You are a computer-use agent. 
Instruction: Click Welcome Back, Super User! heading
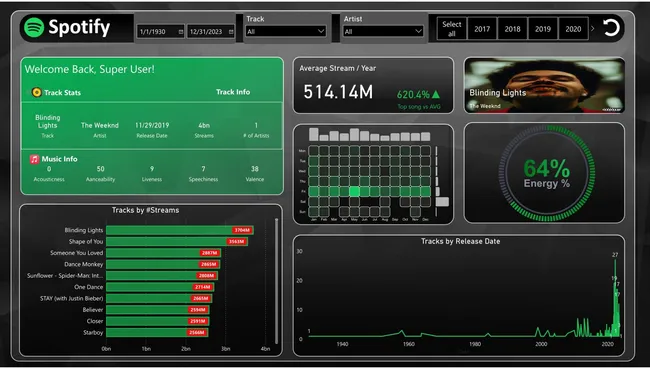pyautogui.click(x=90, y=69)
